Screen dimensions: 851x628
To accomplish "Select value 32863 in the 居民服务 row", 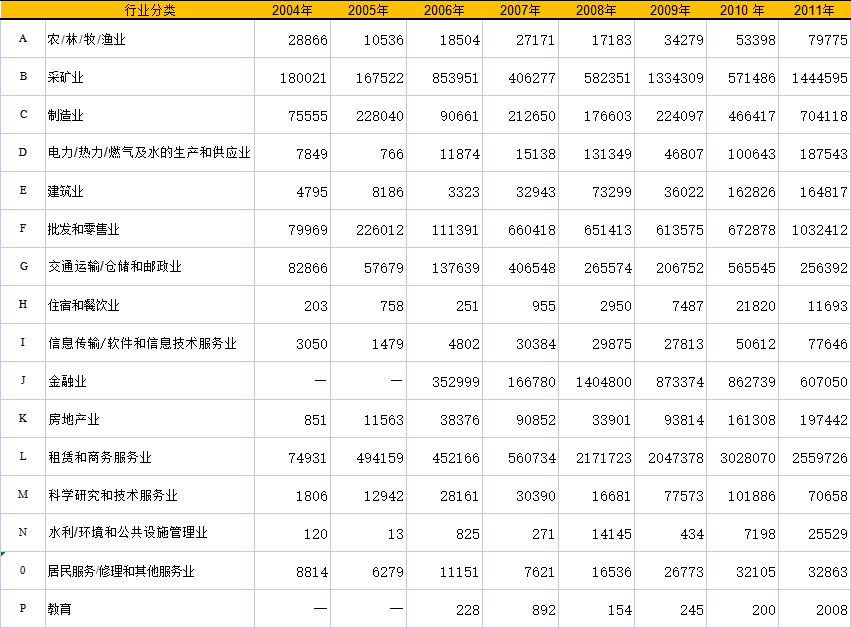I will pyautogui.click(x=814, y=570).
